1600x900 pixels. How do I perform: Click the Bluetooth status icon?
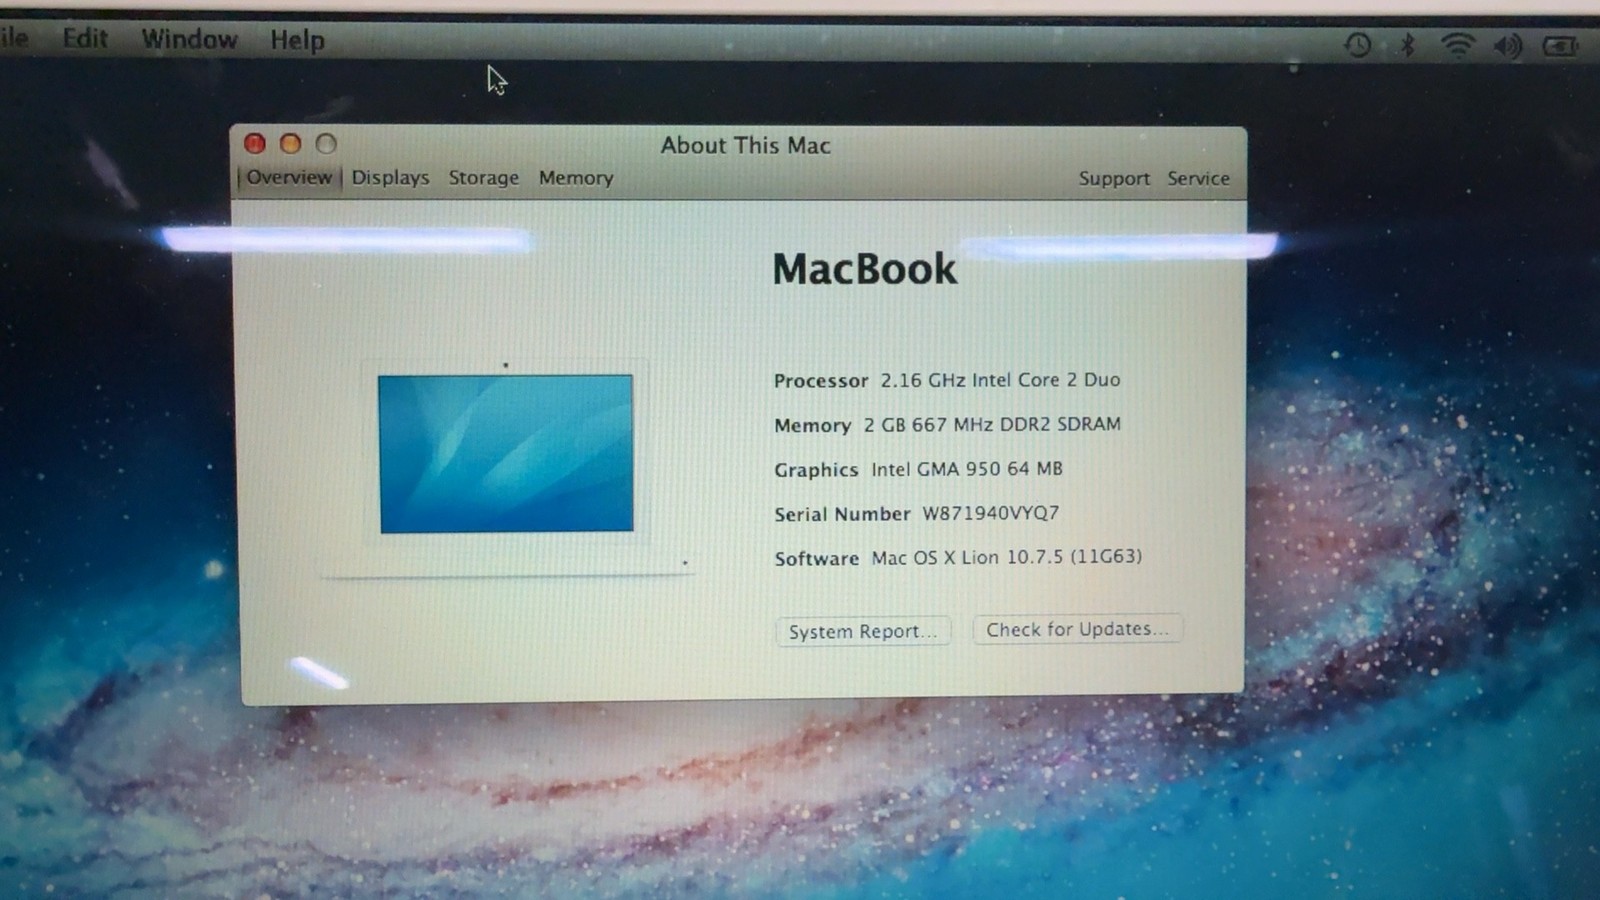[x=1408, y=44]
